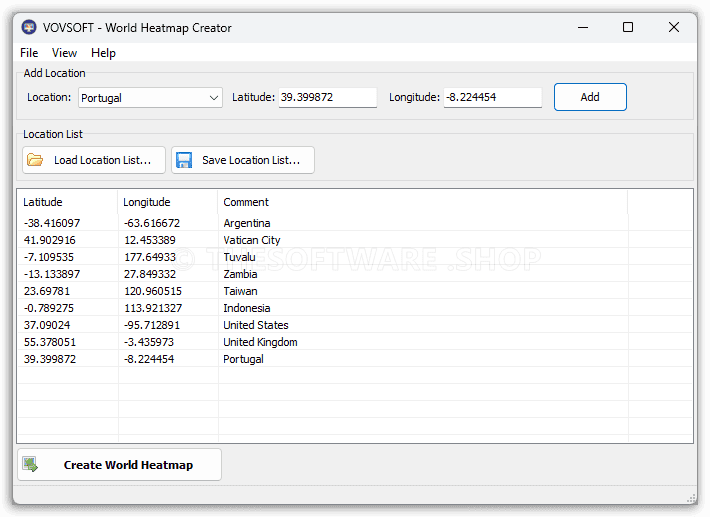Click the floppy disk icon on Save Location List
Viewport: 710px width, 517px height.
[184, 160]
